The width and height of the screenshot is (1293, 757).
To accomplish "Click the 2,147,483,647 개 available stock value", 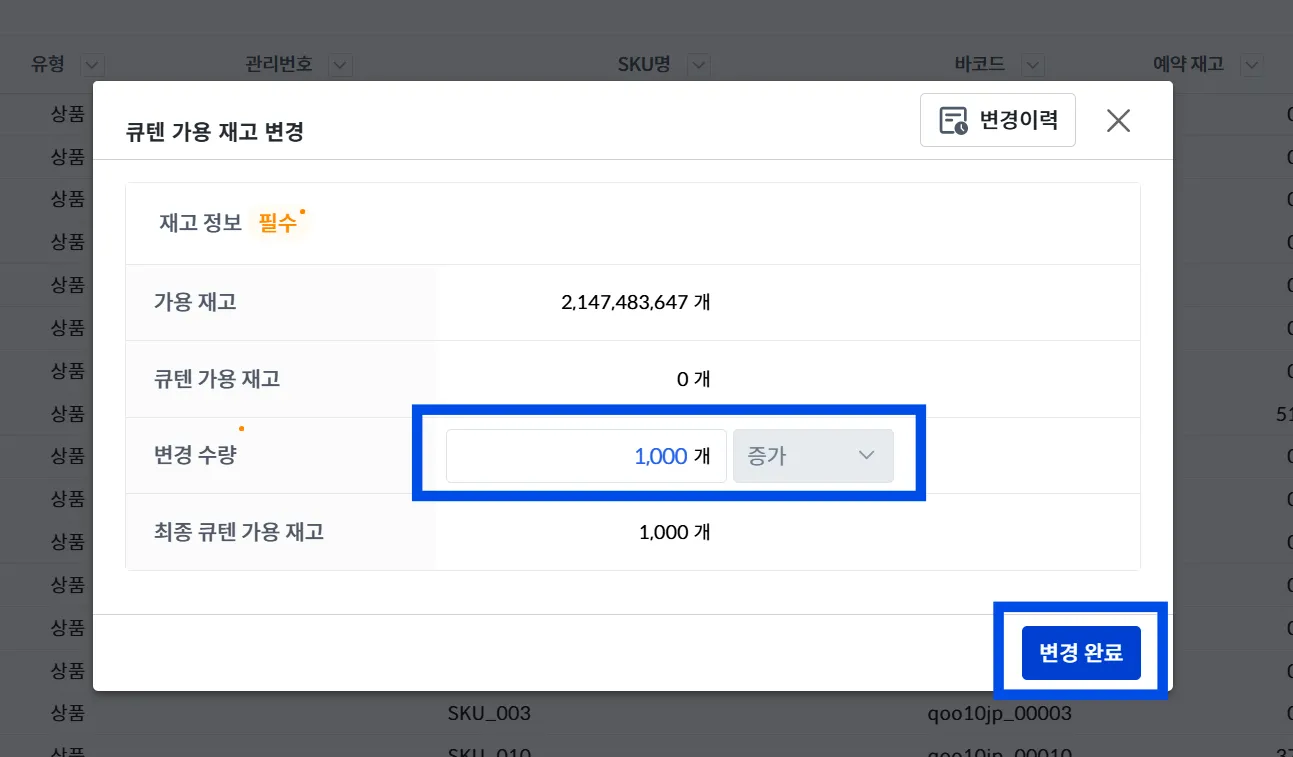I will click(636, 302).
